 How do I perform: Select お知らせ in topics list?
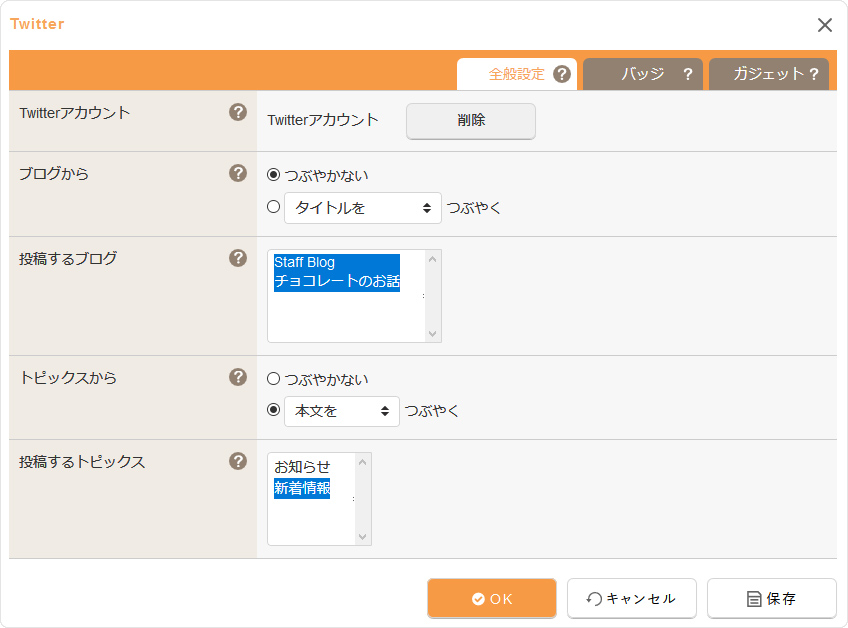pyautogui.click(x=302, y=467)
